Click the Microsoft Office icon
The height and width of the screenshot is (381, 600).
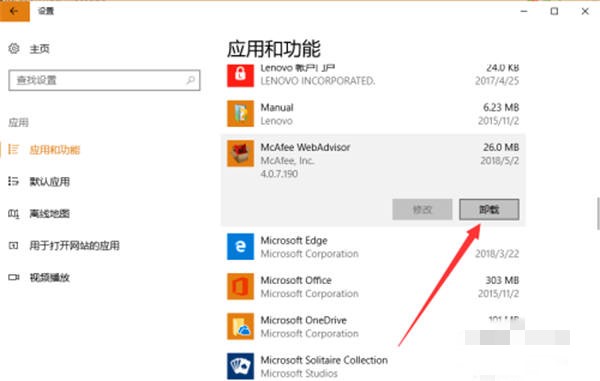tap(240, 287)
